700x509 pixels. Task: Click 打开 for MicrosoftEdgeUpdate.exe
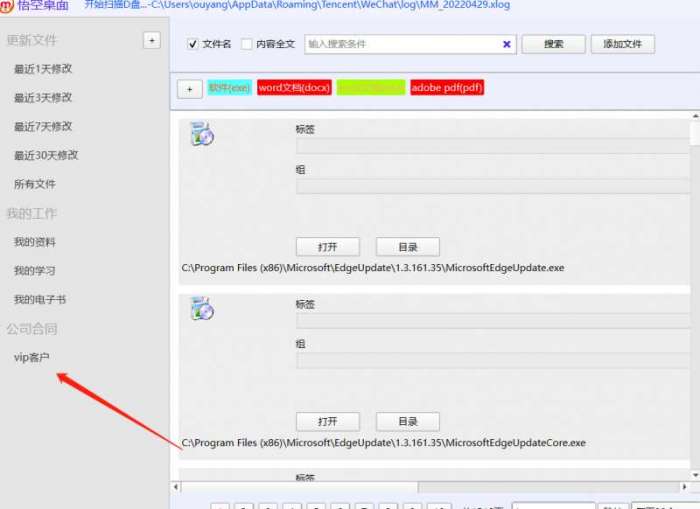point(328,247)
